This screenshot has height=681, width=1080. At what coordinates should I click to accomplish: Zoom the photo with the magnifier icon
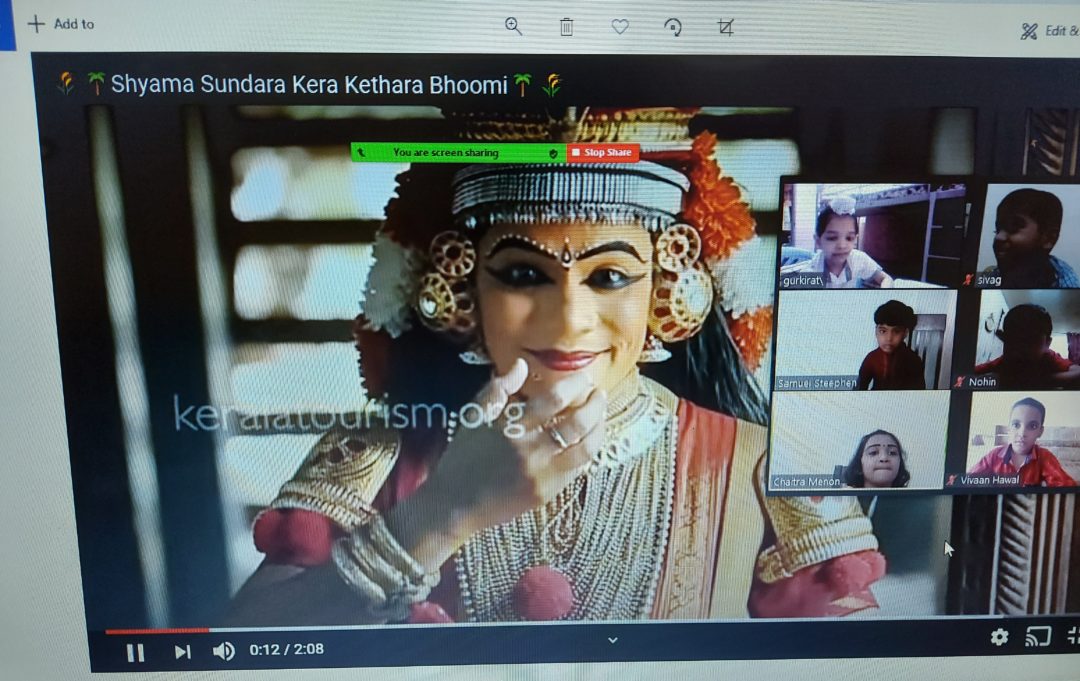point(513,27)
